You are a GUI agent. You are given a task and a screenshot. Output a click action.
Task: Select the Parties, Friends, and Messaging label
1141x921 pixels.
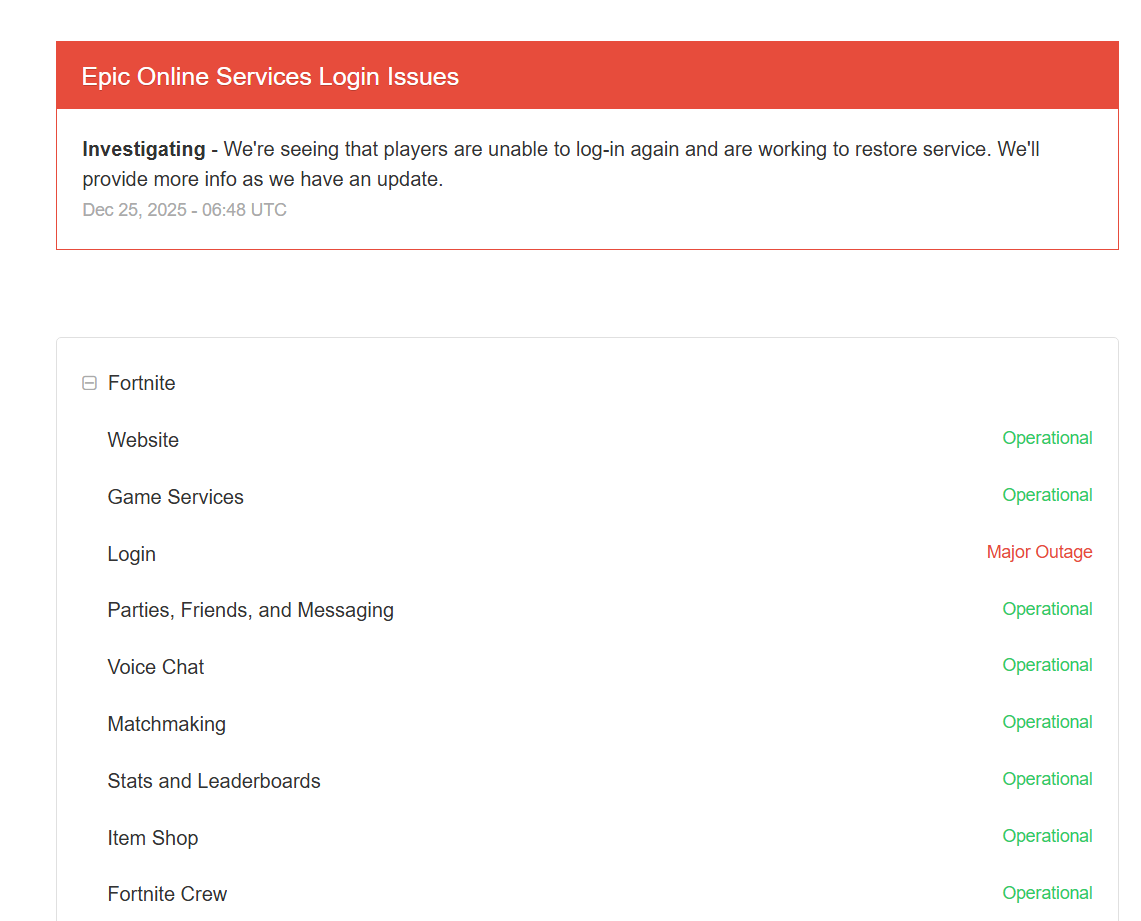coord(250,610)
